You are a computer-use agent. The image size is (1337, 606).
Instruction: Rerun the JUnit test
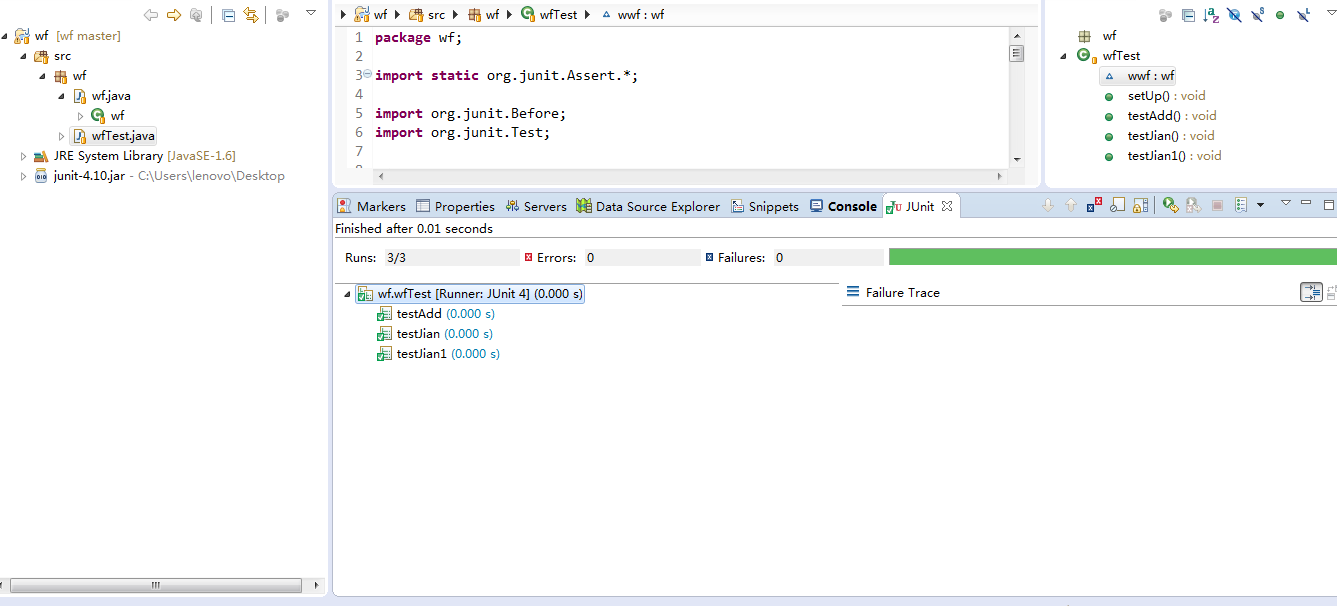[x=1168, y=205]
